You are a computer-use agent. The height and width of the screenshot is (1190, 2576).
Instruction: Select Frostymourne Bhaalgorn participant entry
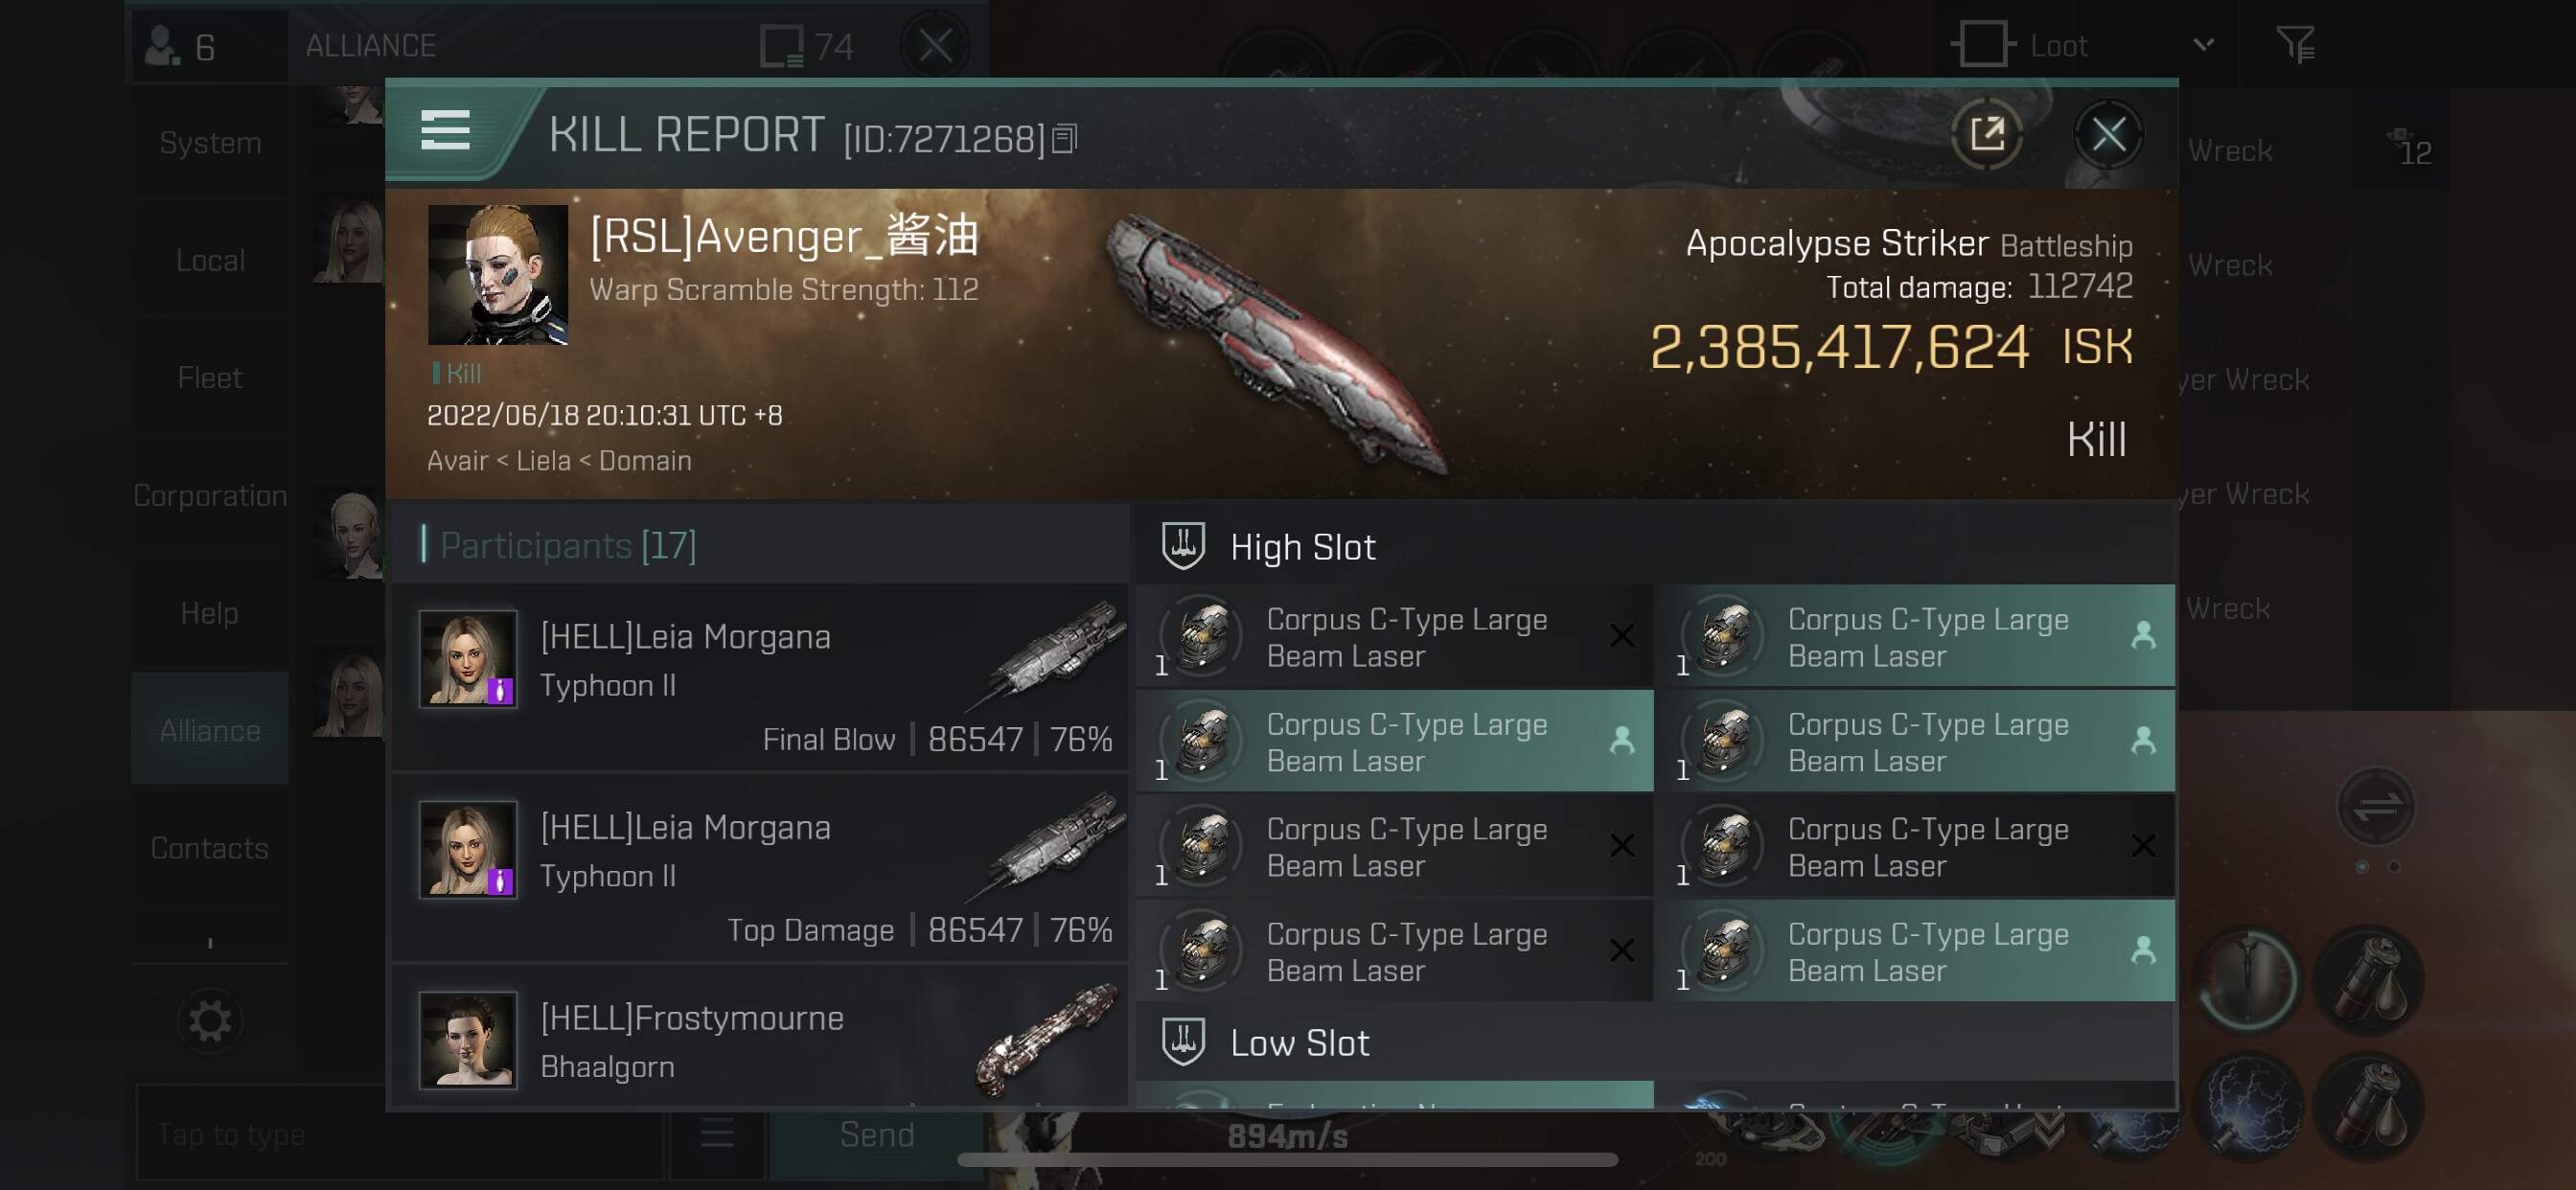760,1040
